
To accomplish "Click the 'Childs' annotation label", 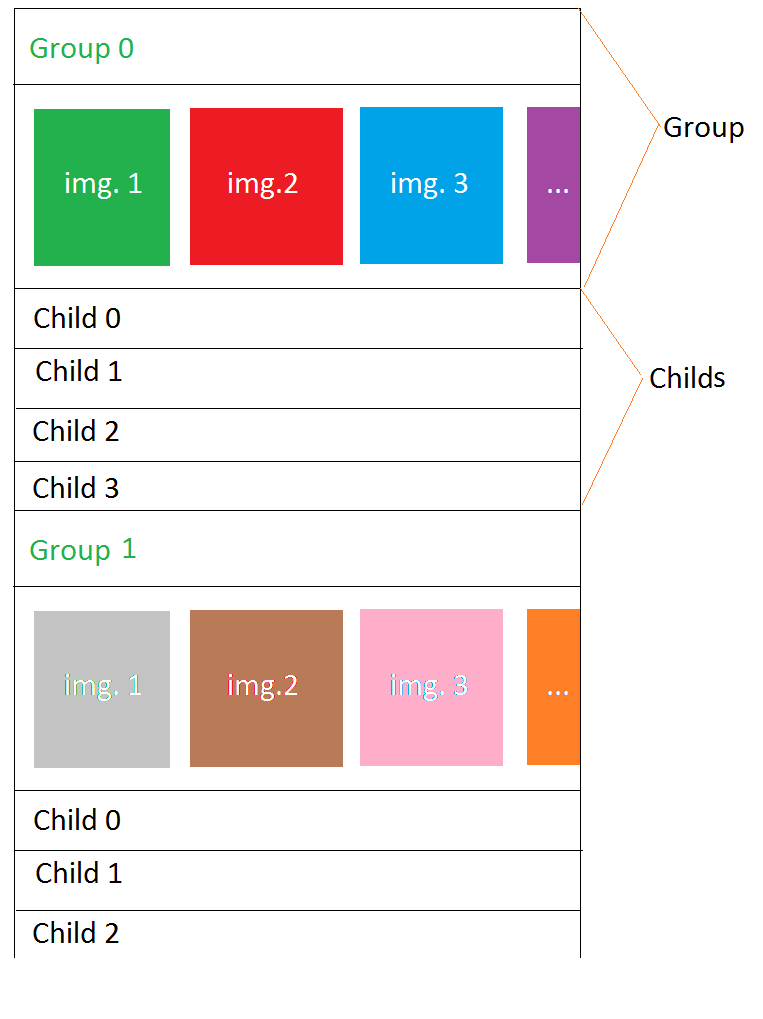I will (687, 378).
